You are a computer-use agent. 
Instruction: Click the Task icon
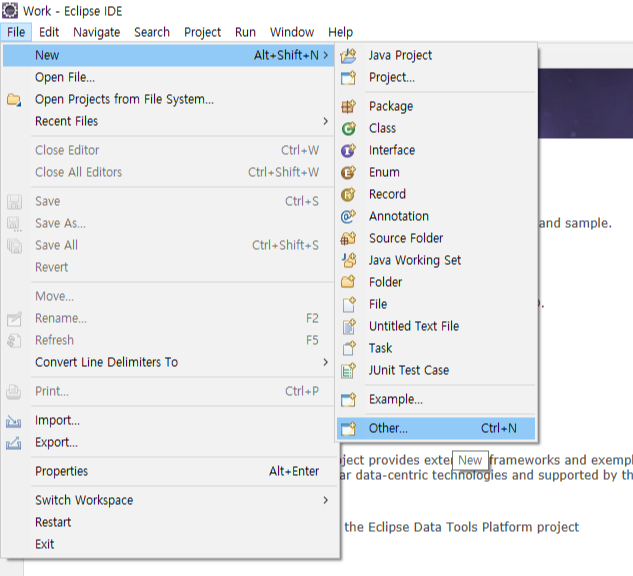[x=348, y=348]
